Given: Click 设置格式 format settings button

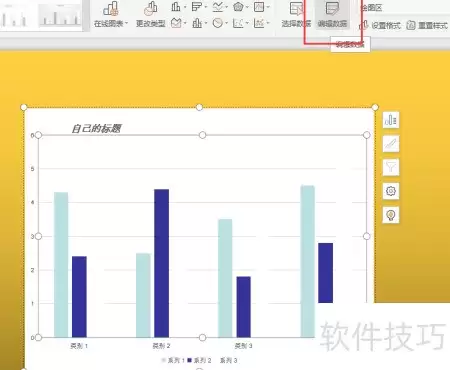Looking at the screenshot, I should 380,25.
